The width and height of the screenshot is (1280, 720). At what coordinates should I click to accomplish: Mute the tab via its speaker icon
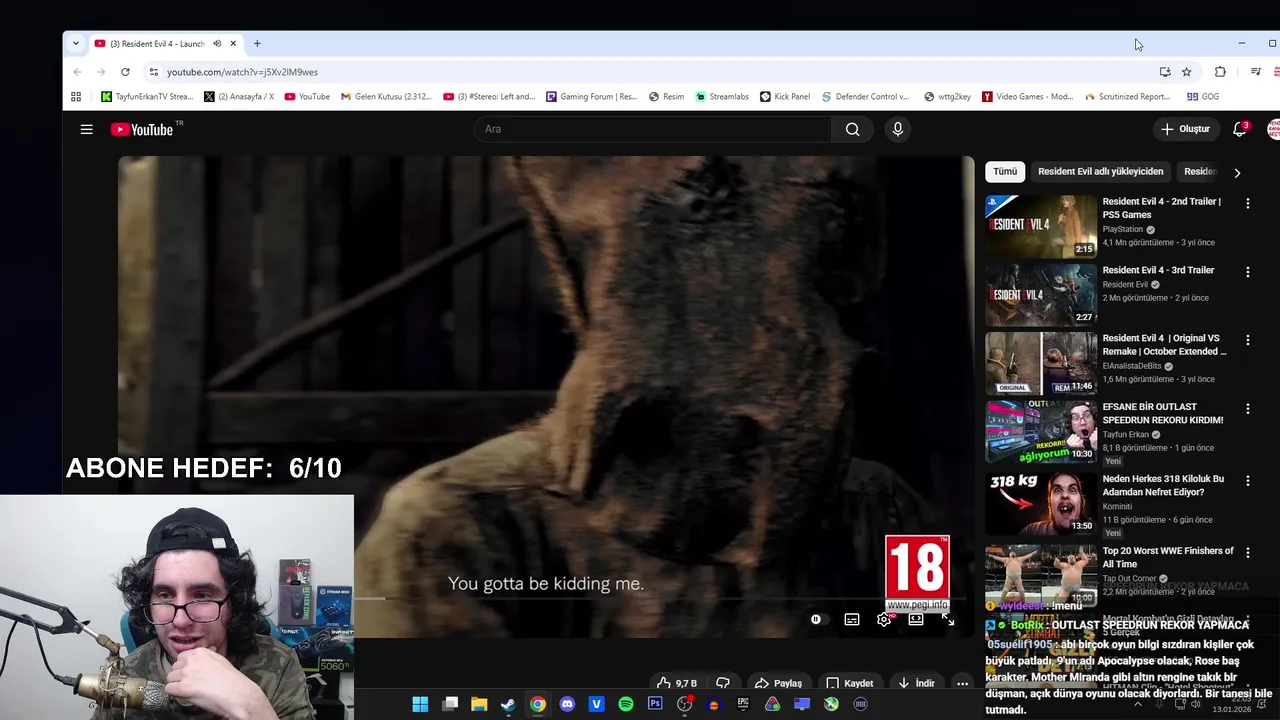[217, 44]
